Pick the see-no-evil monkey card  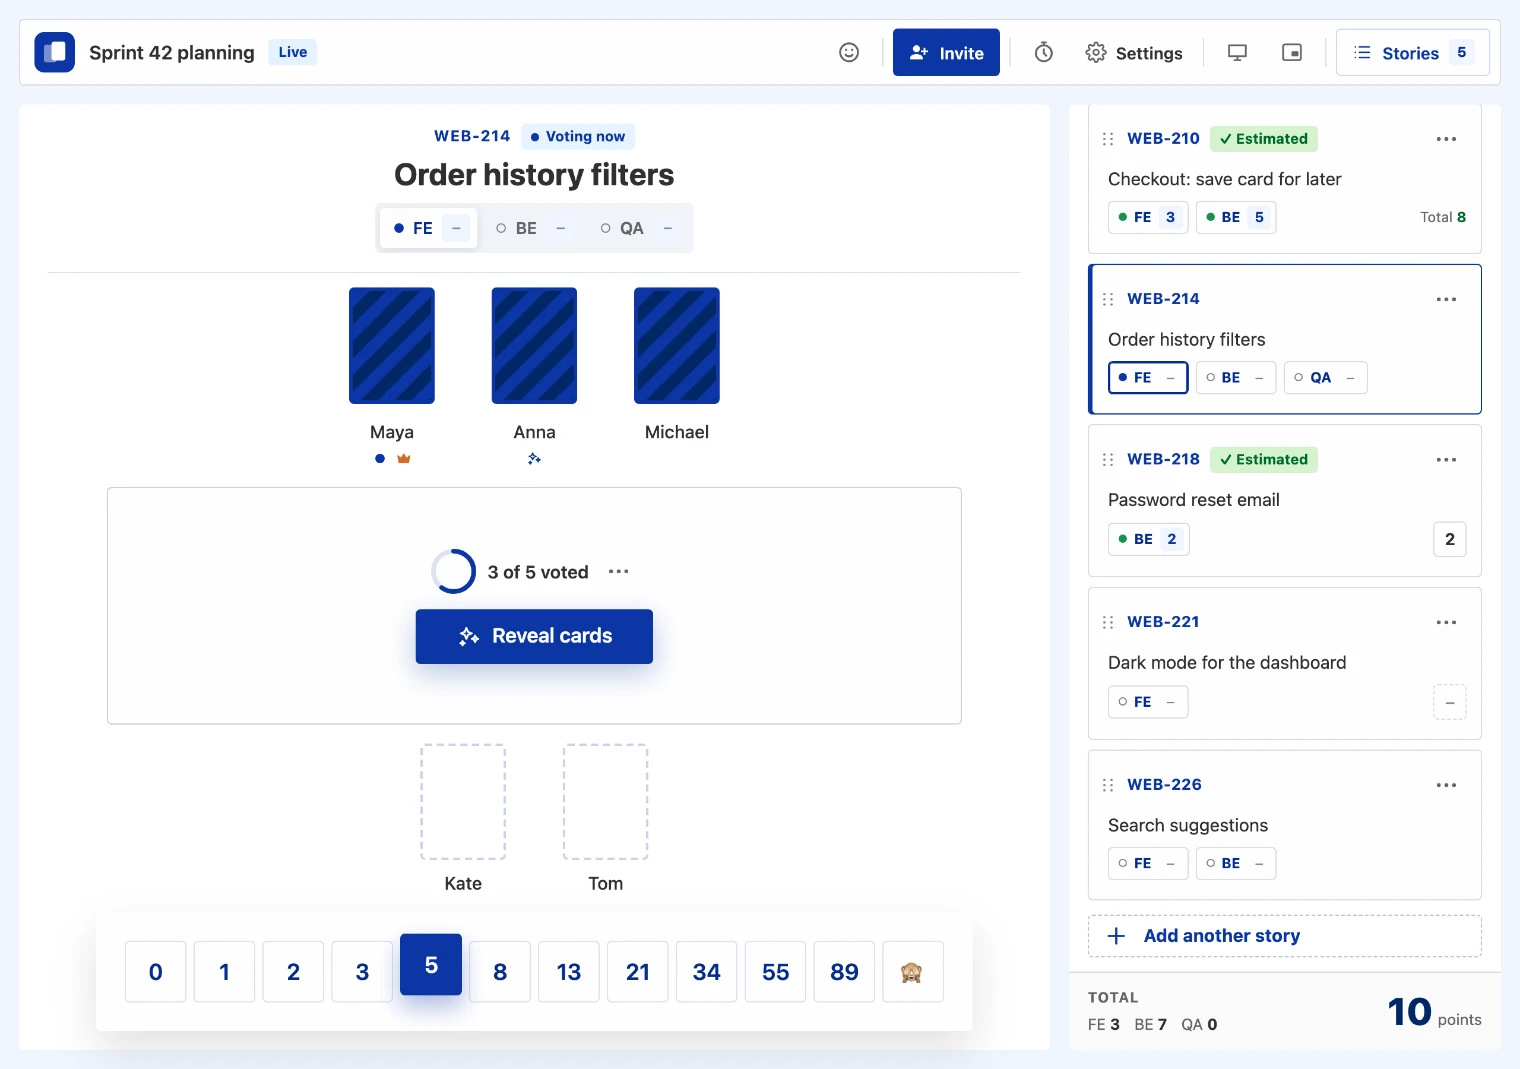pos(912,971)
